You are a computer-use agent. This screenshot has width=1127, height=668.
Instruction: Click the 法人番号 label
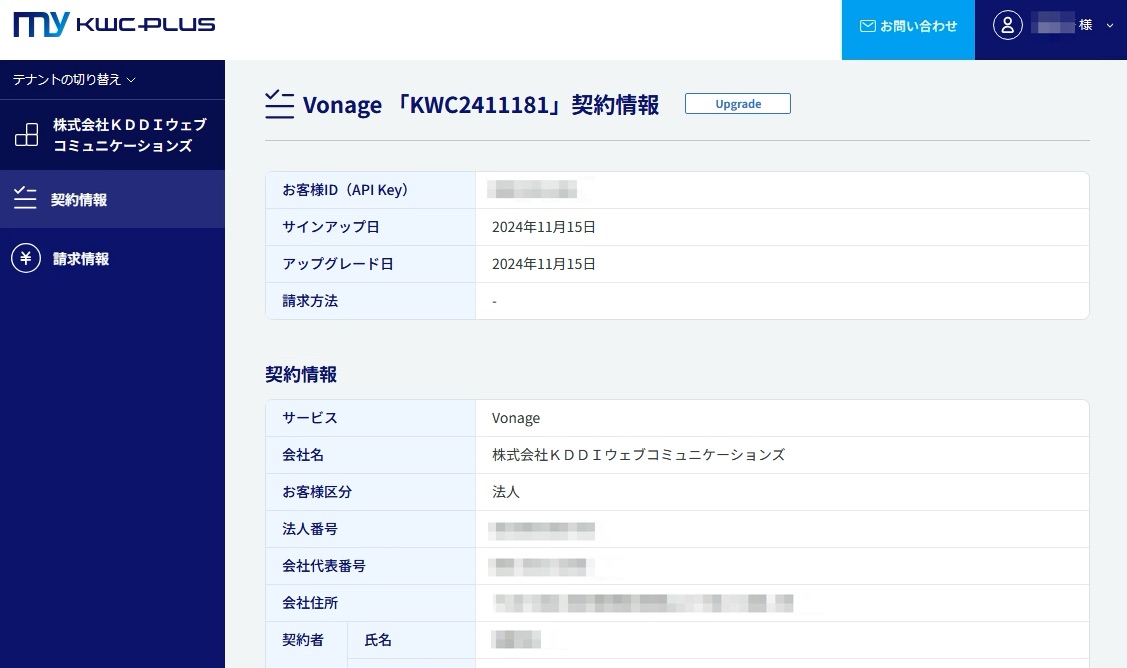pyautogui.click(x=310, y=529)
